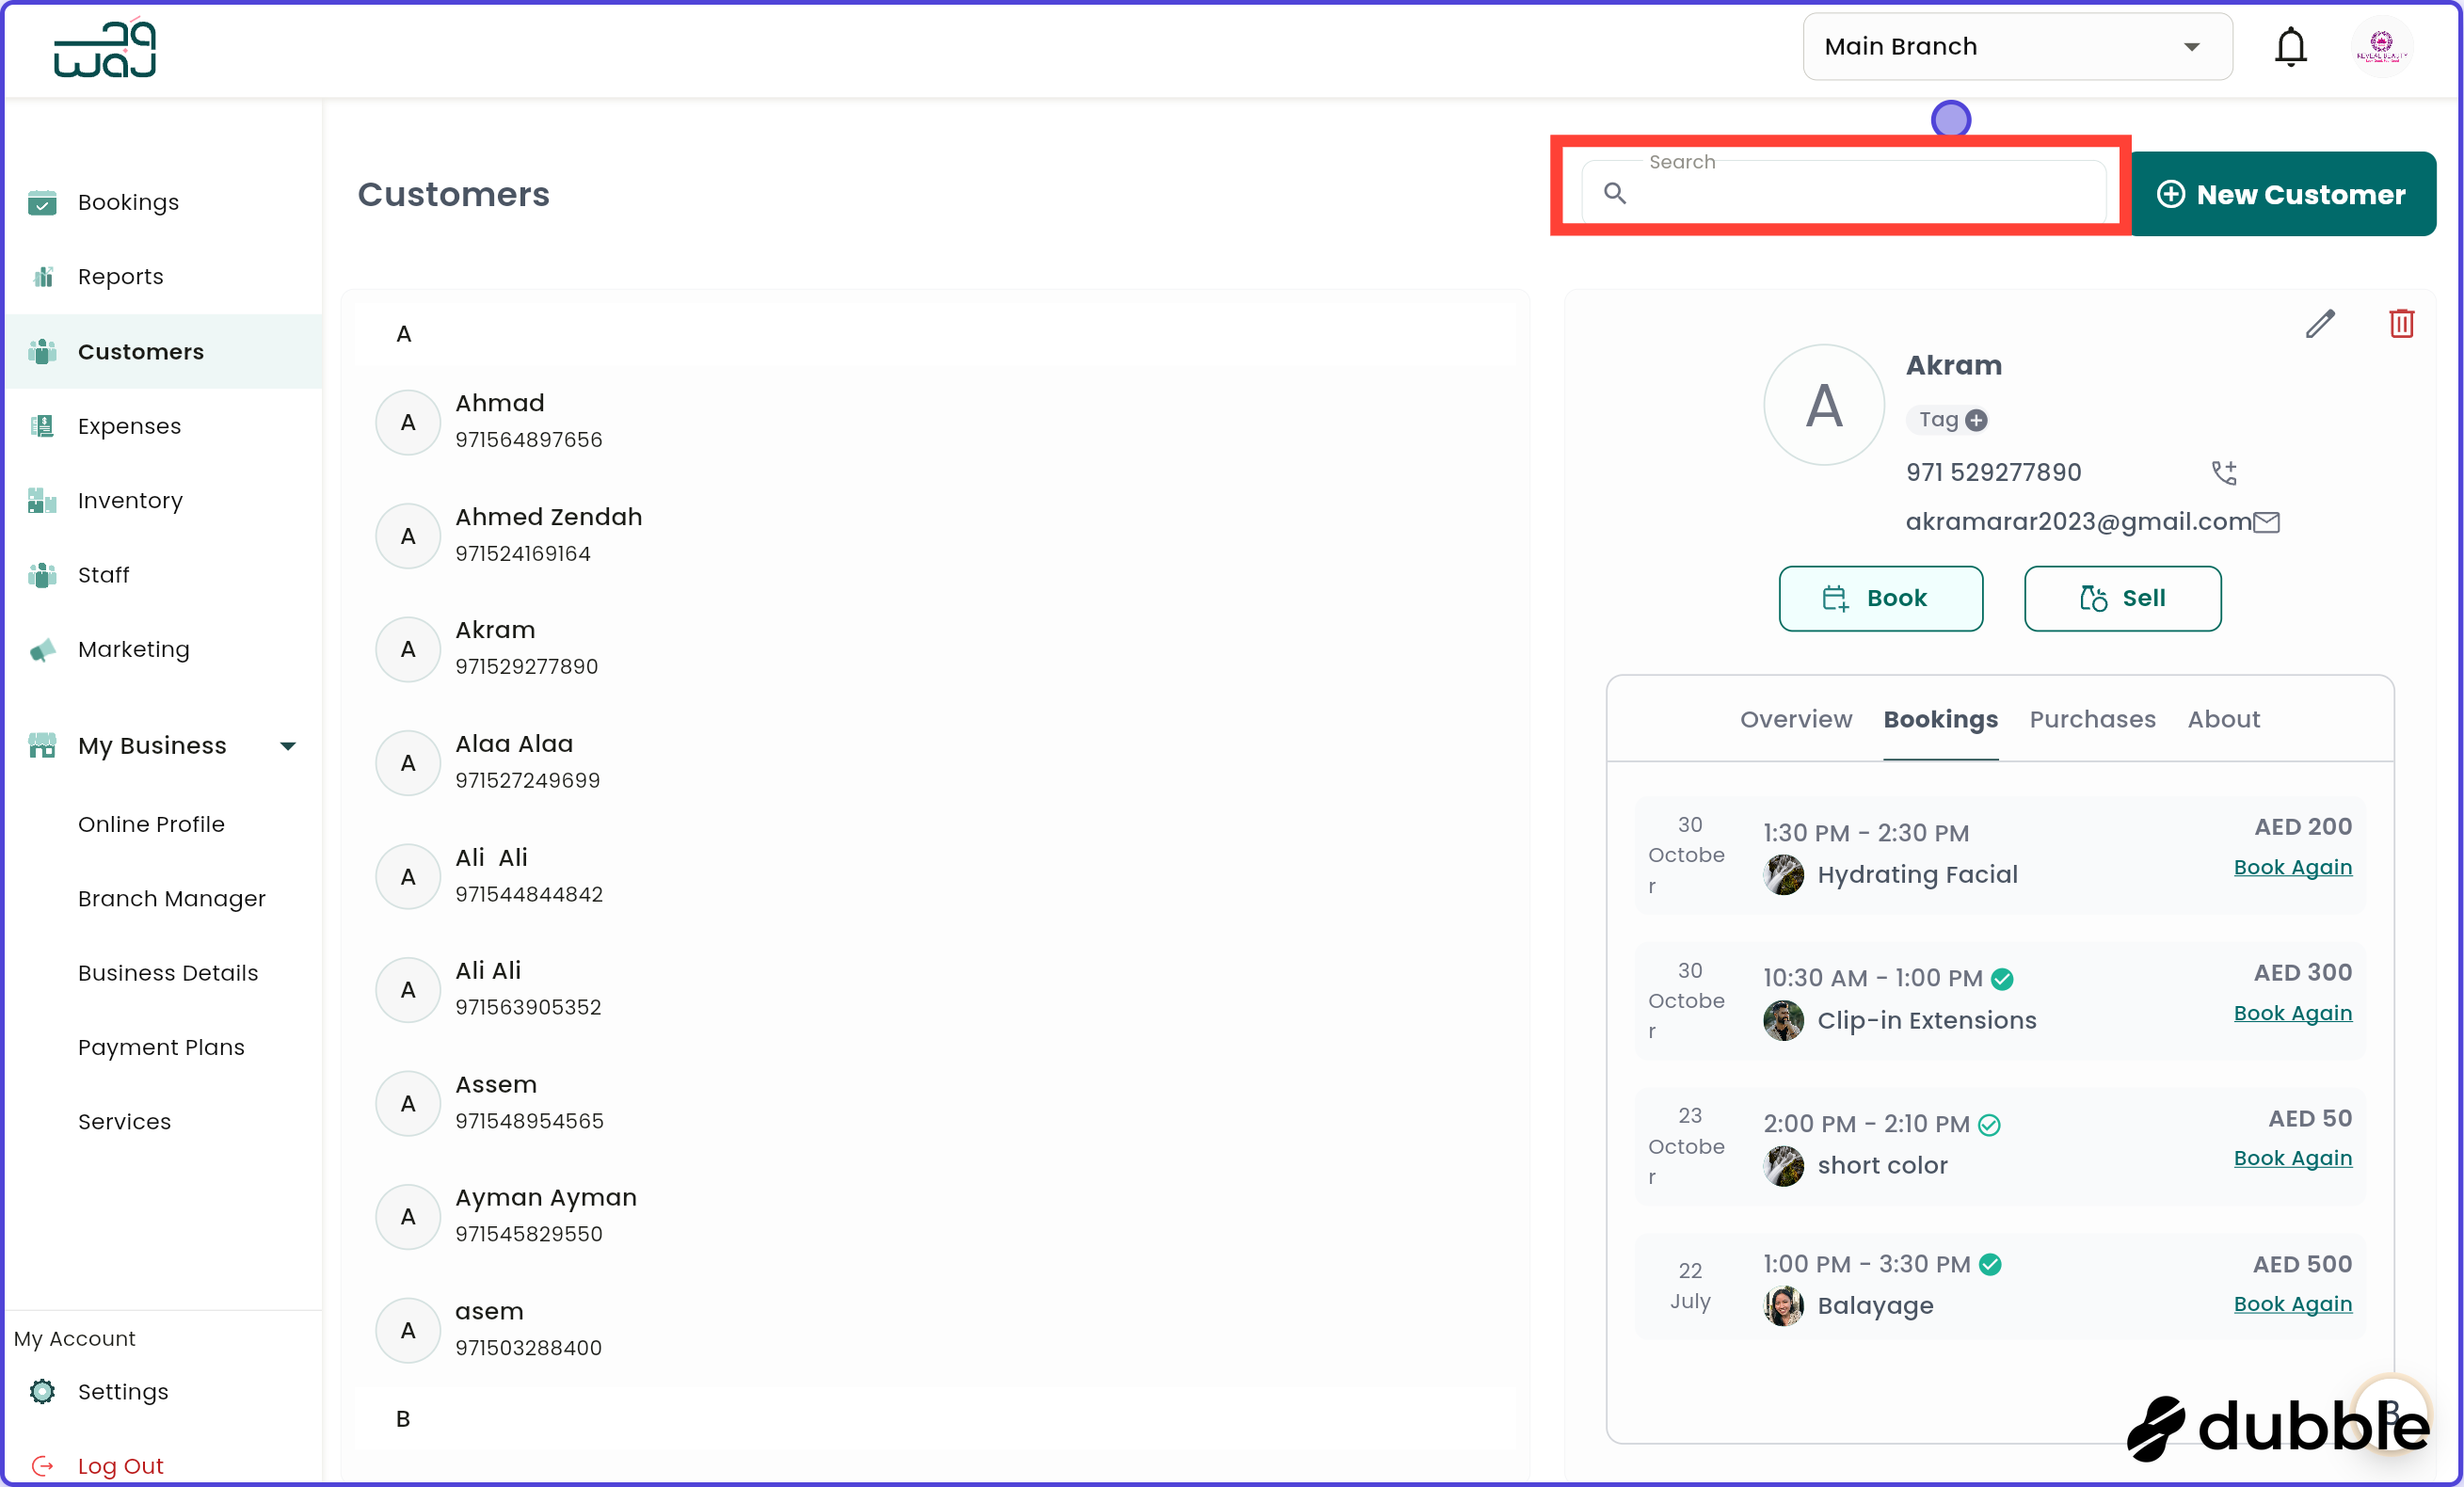The width and height of the screenshot is (2464, 1487).
Task: Open the Inventory section icon
Action: (42, 500)
